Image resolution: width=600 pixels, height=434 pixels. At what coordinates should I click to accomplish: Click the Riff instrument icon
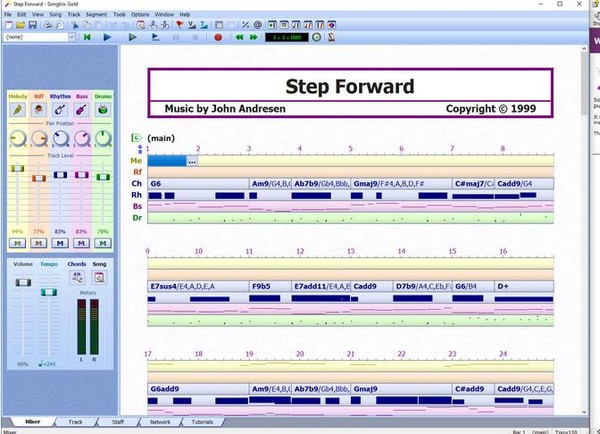38,110
